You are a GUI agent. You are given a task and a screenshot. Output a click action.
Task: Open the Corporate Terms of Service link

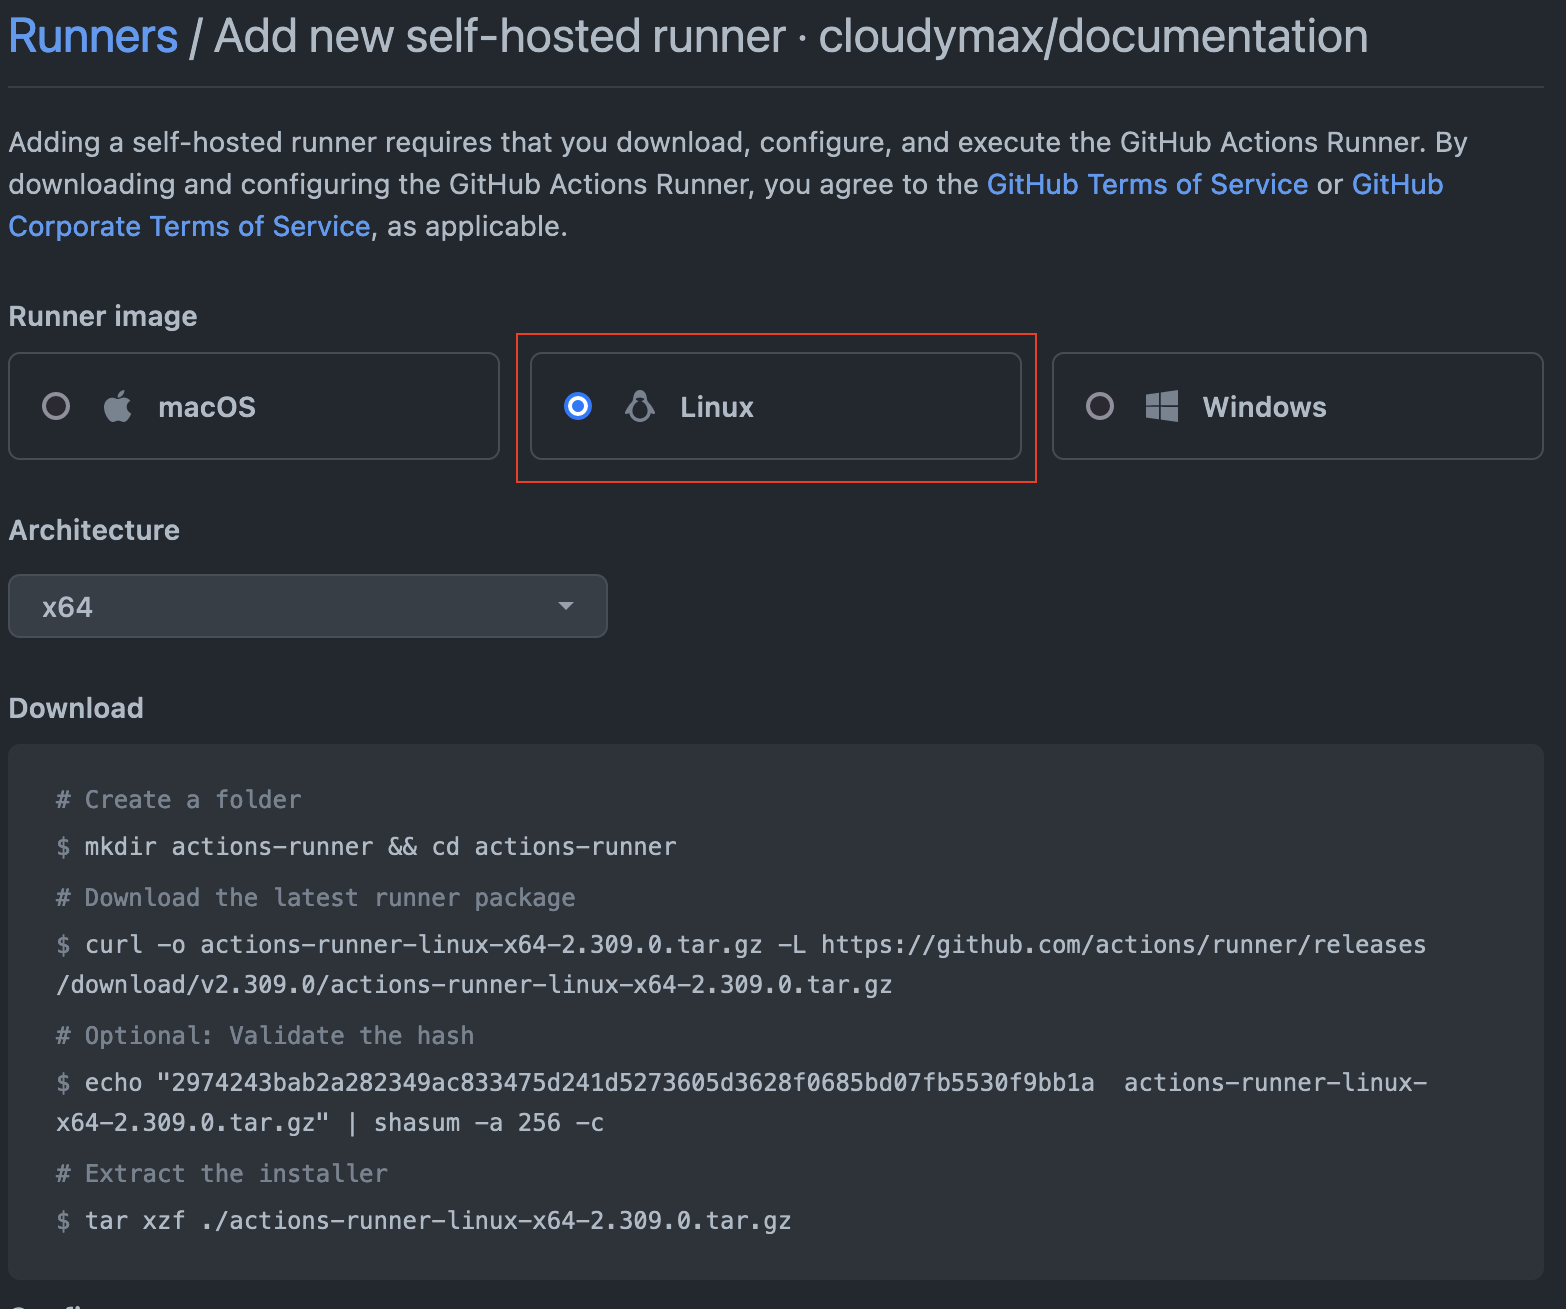pos(189,227)
